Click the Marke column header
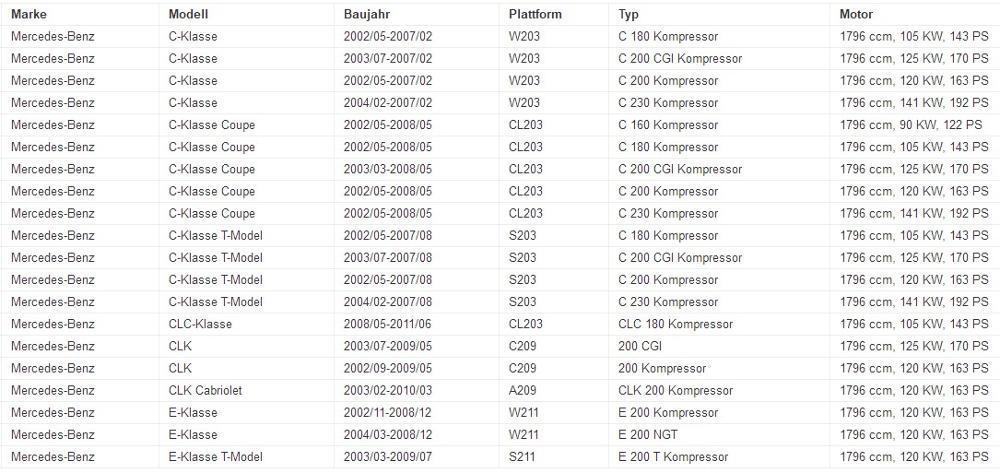 (x=28, y=14)
